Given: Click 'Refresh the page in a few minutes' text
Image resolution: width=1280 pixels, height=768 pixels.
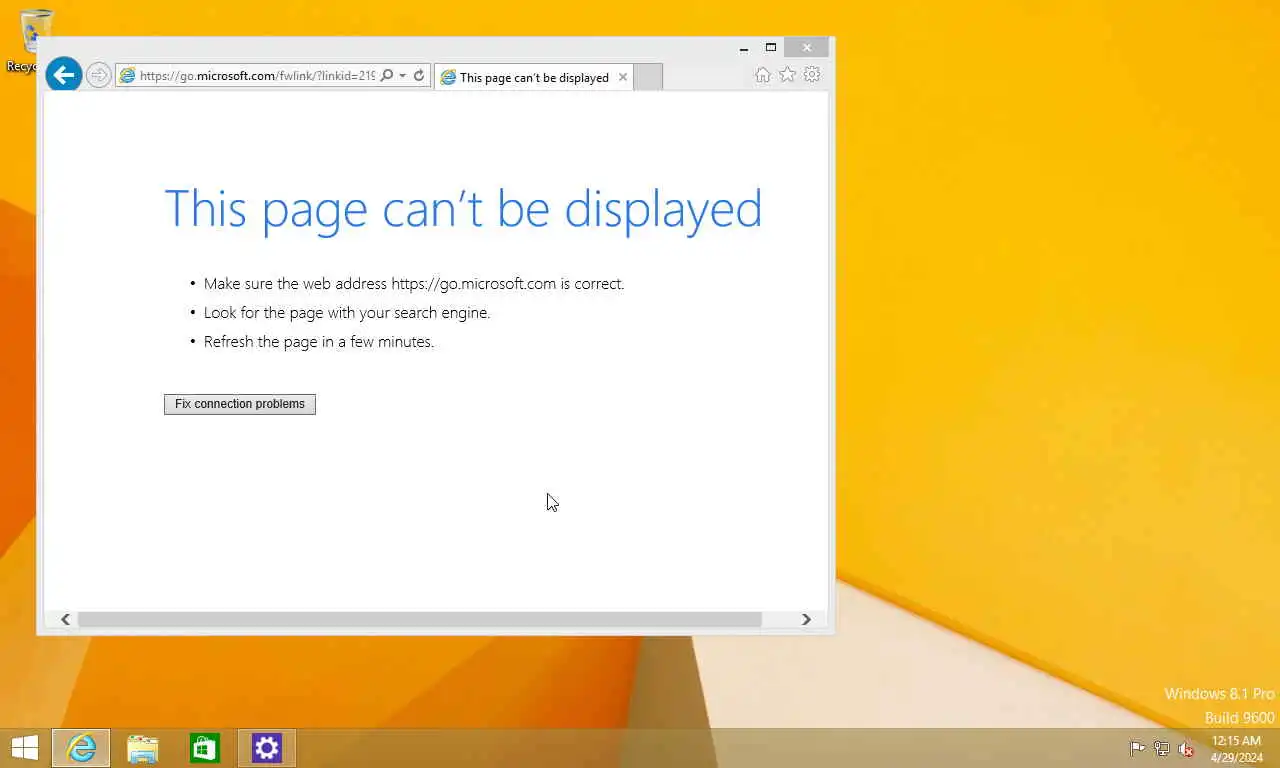Looking at the screenshot, I should click(x=319, y=342).
